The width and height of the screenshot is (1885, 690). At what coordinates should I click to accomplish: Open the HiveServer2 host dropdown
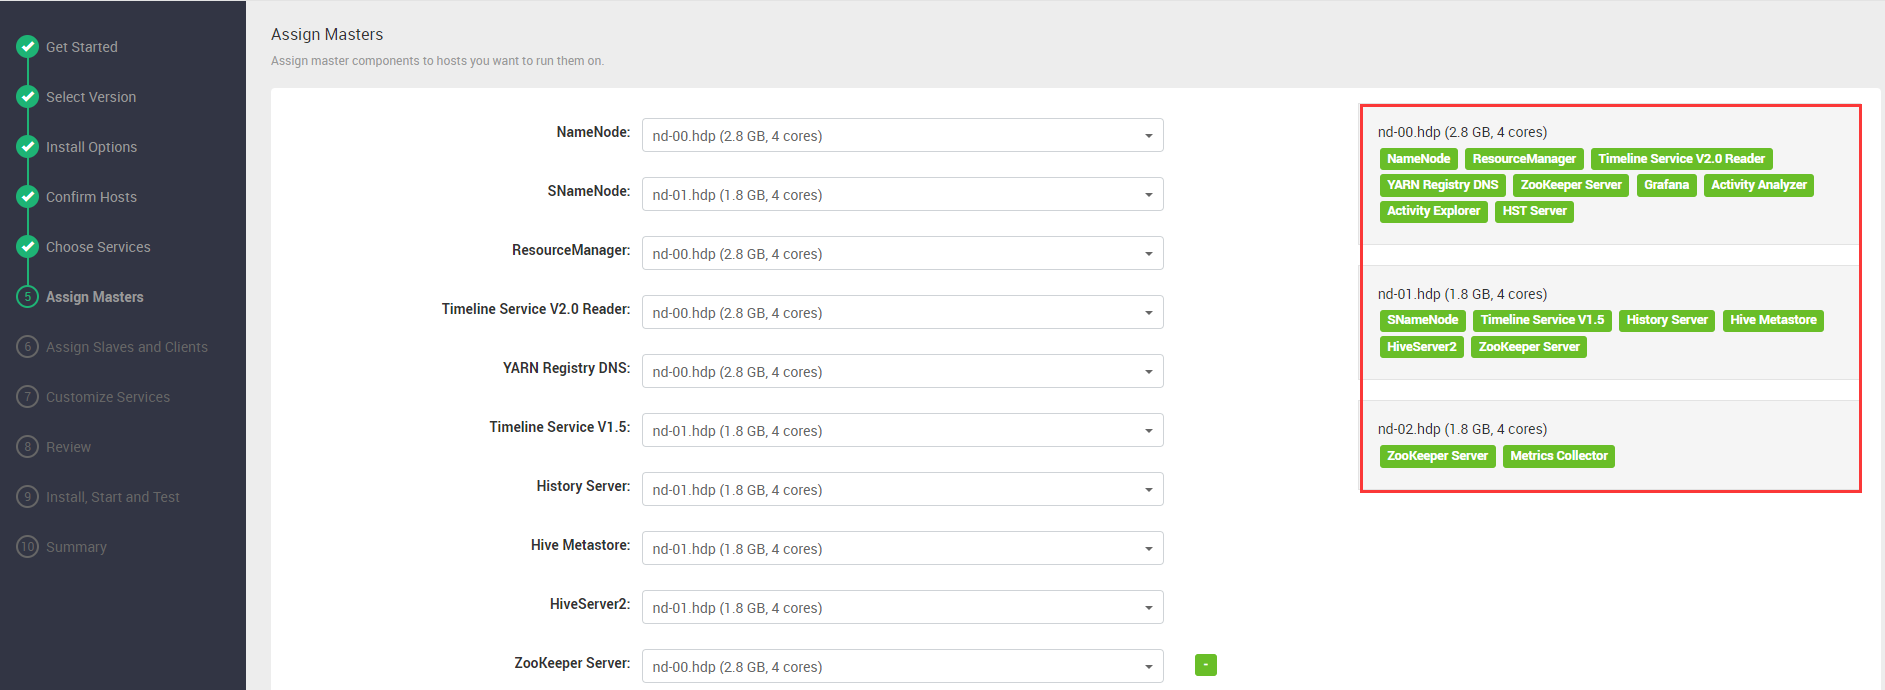point(903,607)
